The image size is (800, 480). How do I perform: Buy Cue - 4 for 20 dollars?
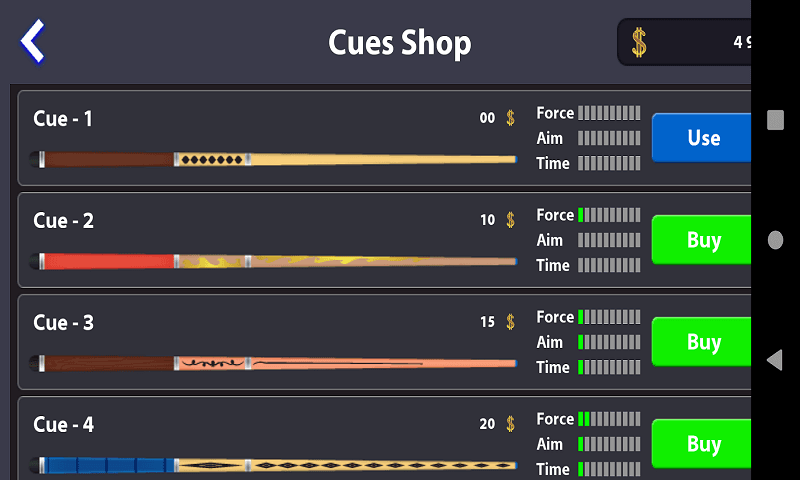point(702,444)
